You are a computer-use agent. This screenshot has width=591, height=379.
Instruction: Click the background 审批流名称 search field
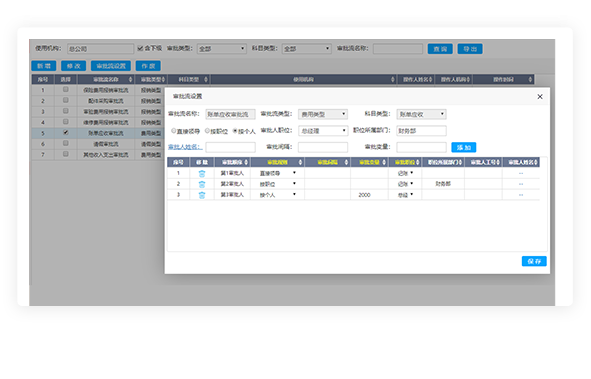pyautogui.click(x=398, y=49)
